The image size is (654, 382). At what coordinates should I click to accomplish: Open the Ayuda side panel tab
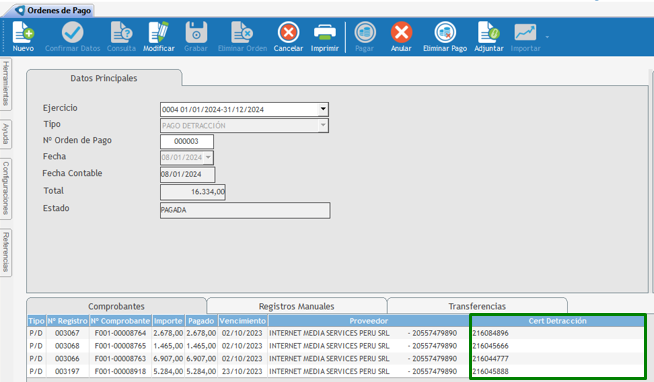[x=5, y=134]
